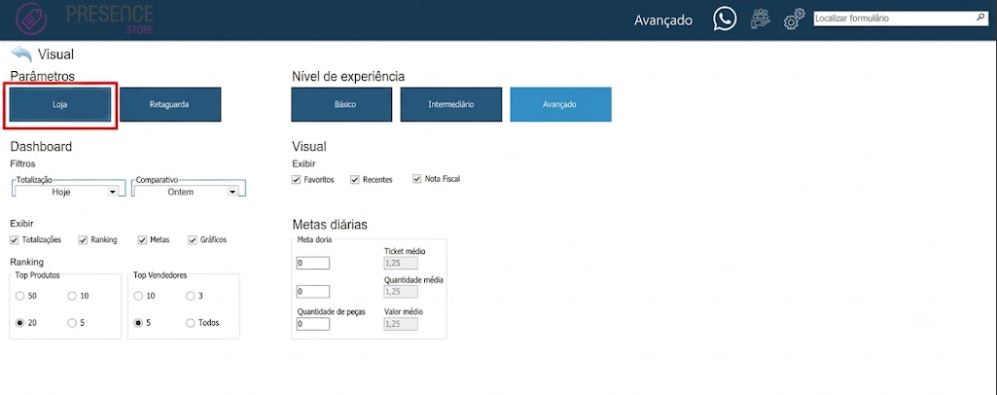Focus the Localizar formulário search field
Screen dimensions: 997x395
(x=895, y=18)
